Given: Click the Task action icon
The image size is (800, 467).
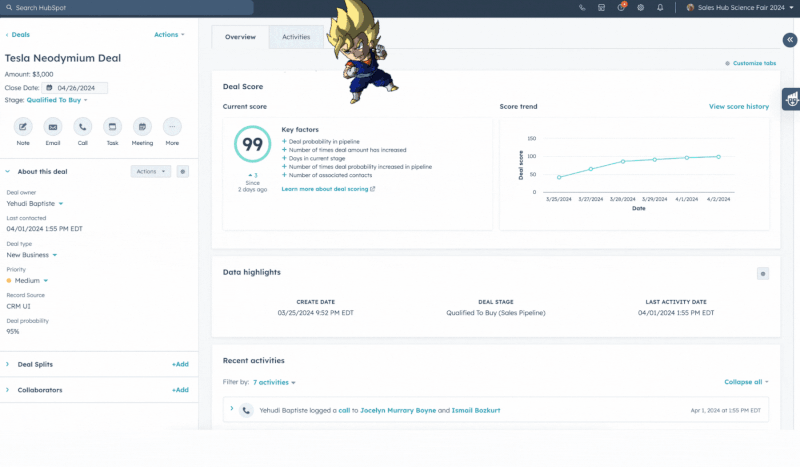Looking at the screenshot, I should [x=113, y=127].
